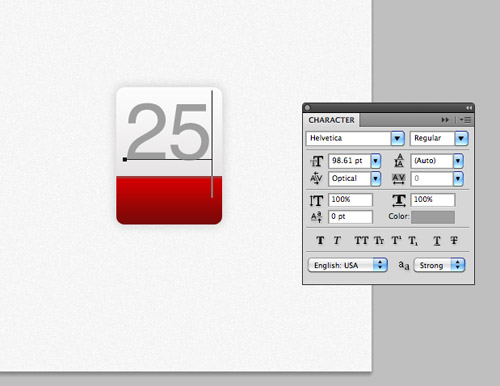Click the double-arrow expand panels icon

click(x=445, y=120)
